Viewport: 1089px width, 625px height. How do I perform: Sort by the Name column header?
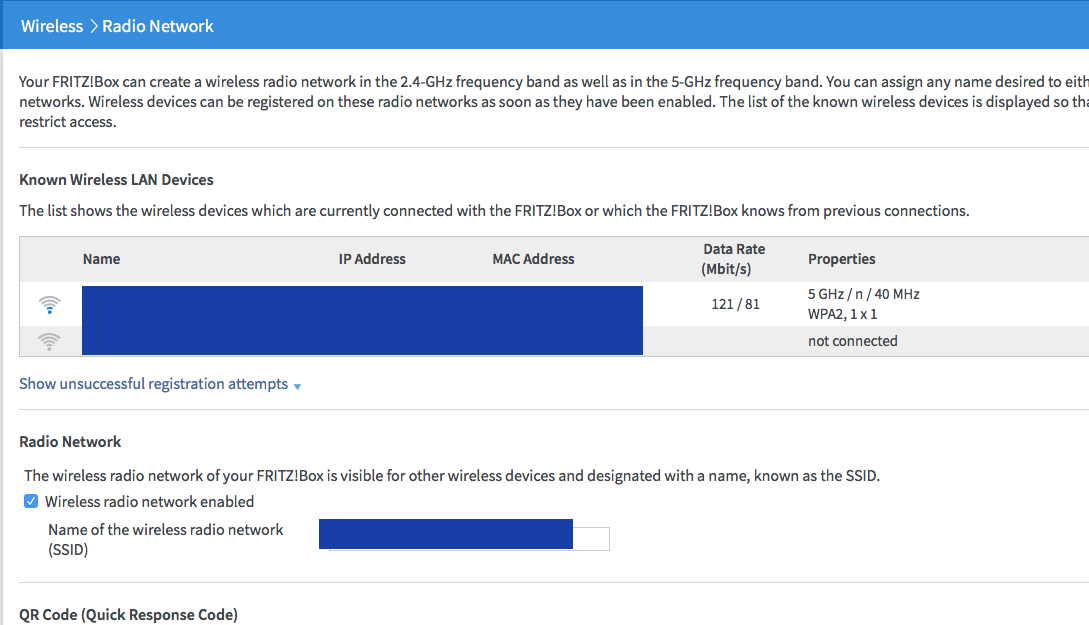tap(101, 259)
